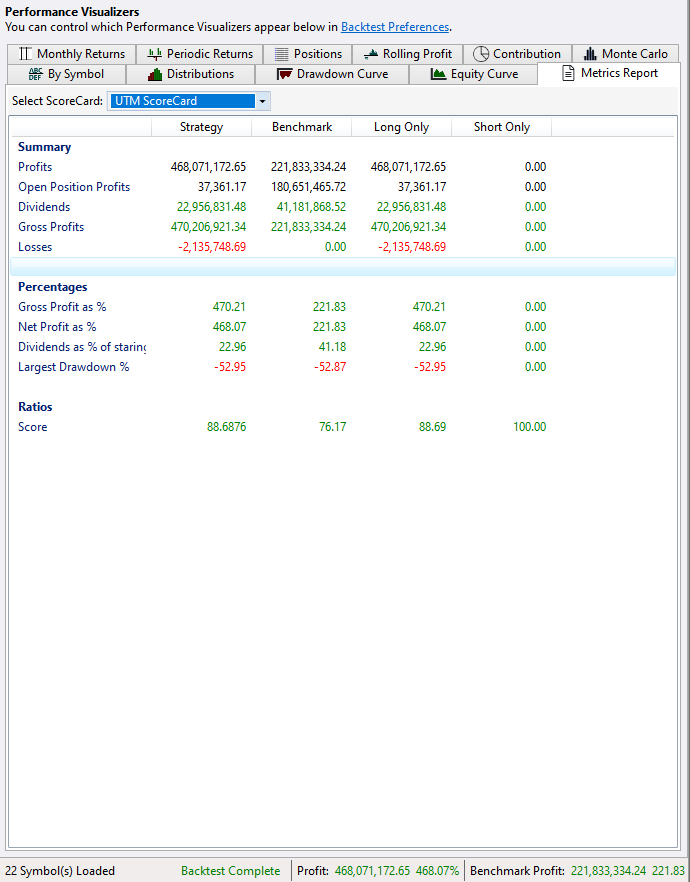Click the Rolling Profit chart icon

pyautogui.click(x=371, y=54)
